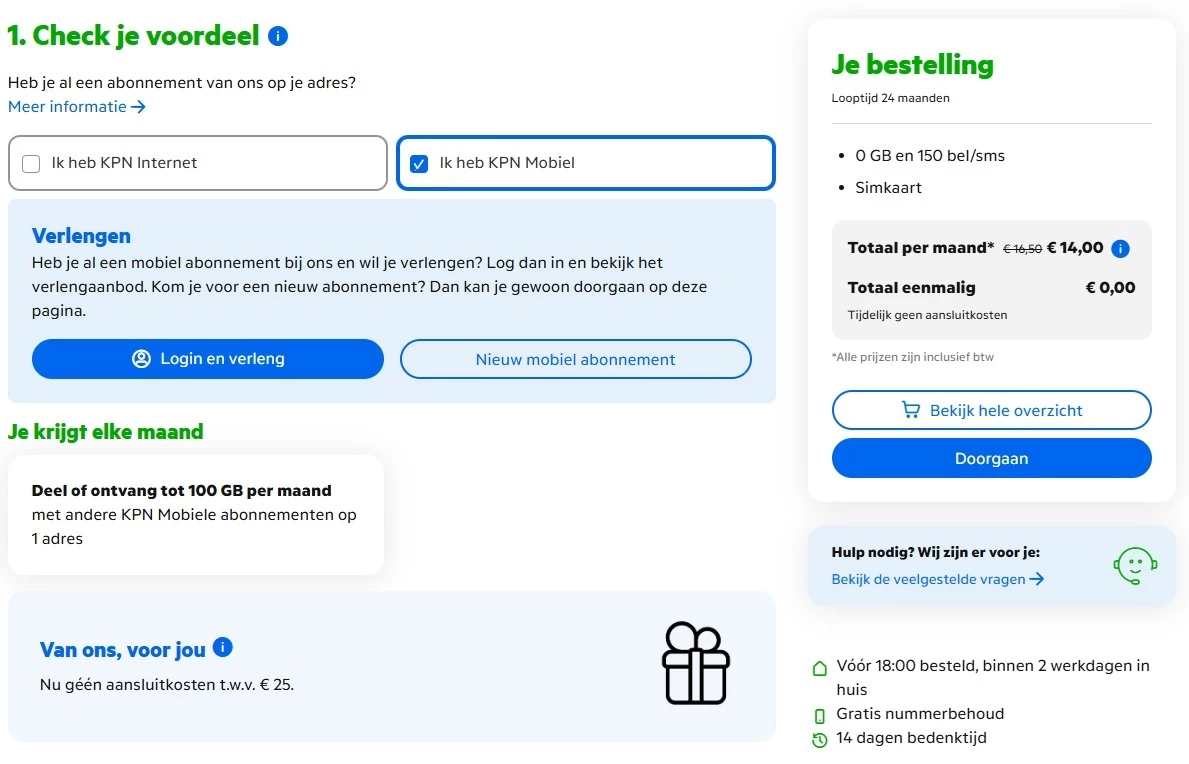Uncheck the Ik heb KPN Mobiel checkbox
The height and width of the screenshot is (764, 1189).
click(x=419, y=164)
